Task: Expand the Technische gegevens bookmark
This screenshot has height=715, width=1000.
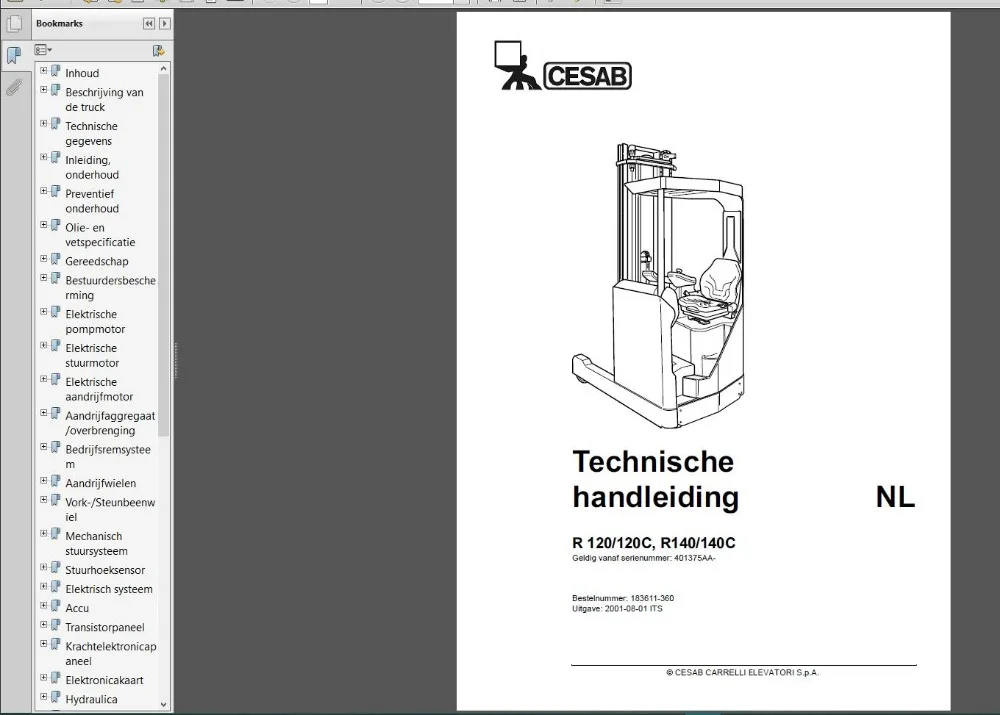Action: click(43, 124)
